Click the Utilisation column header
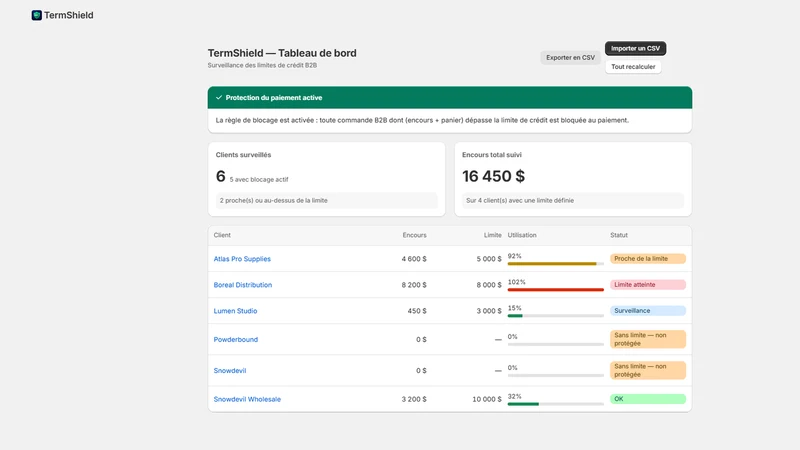The image size is (800, 450). 522,235
